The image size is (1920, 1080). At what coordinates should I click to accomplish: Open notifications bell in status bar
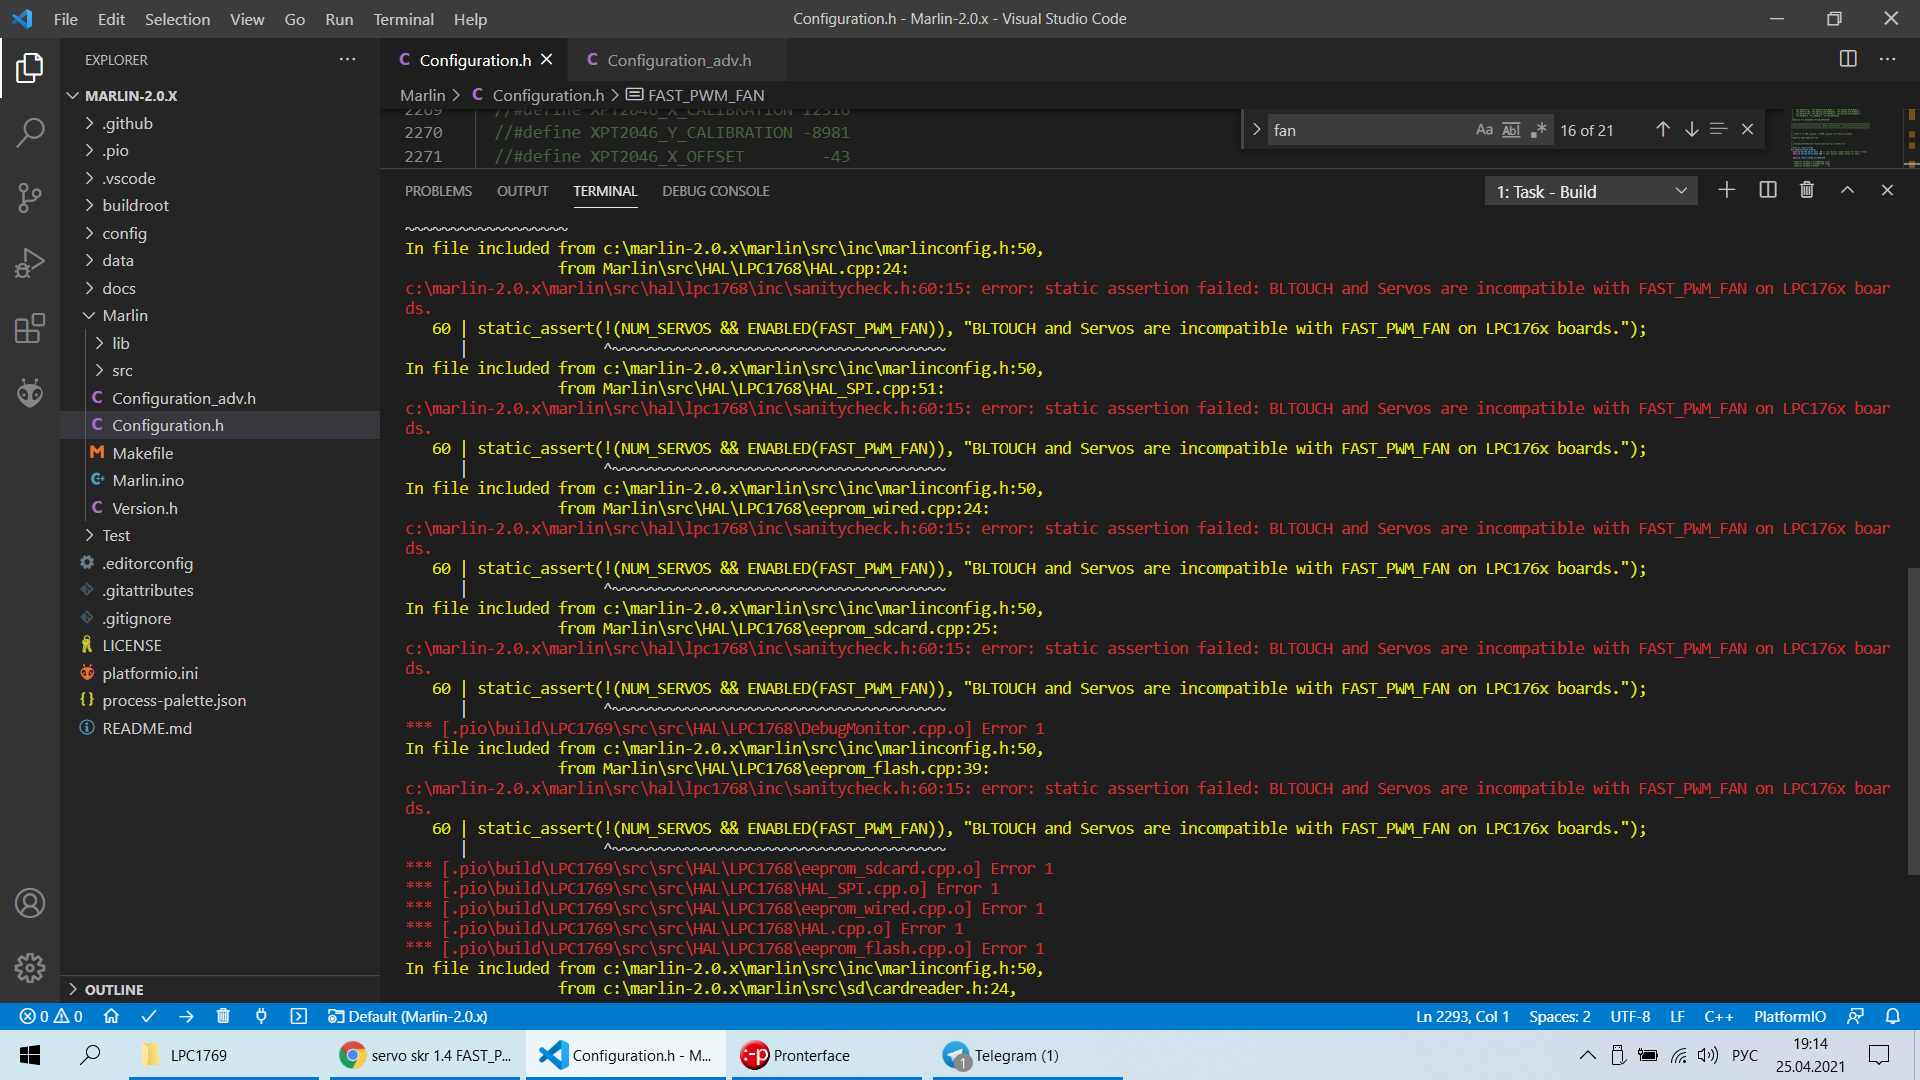(x=1893, y=1016)
